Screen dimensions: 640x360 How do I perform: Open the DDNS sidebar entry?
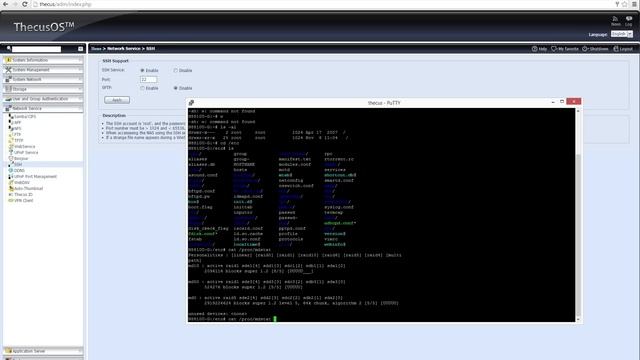[19, 170]
